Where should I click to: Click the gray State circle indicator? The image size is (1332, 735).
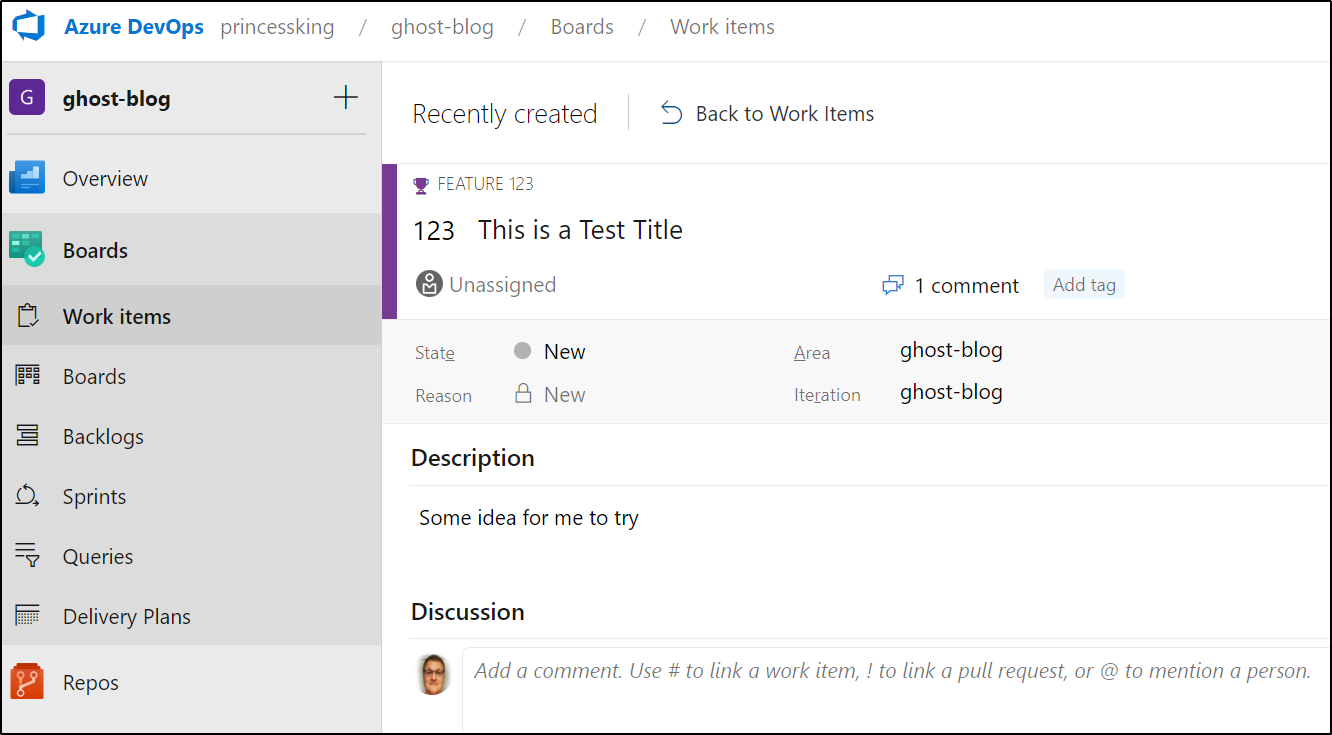(522, 351)
